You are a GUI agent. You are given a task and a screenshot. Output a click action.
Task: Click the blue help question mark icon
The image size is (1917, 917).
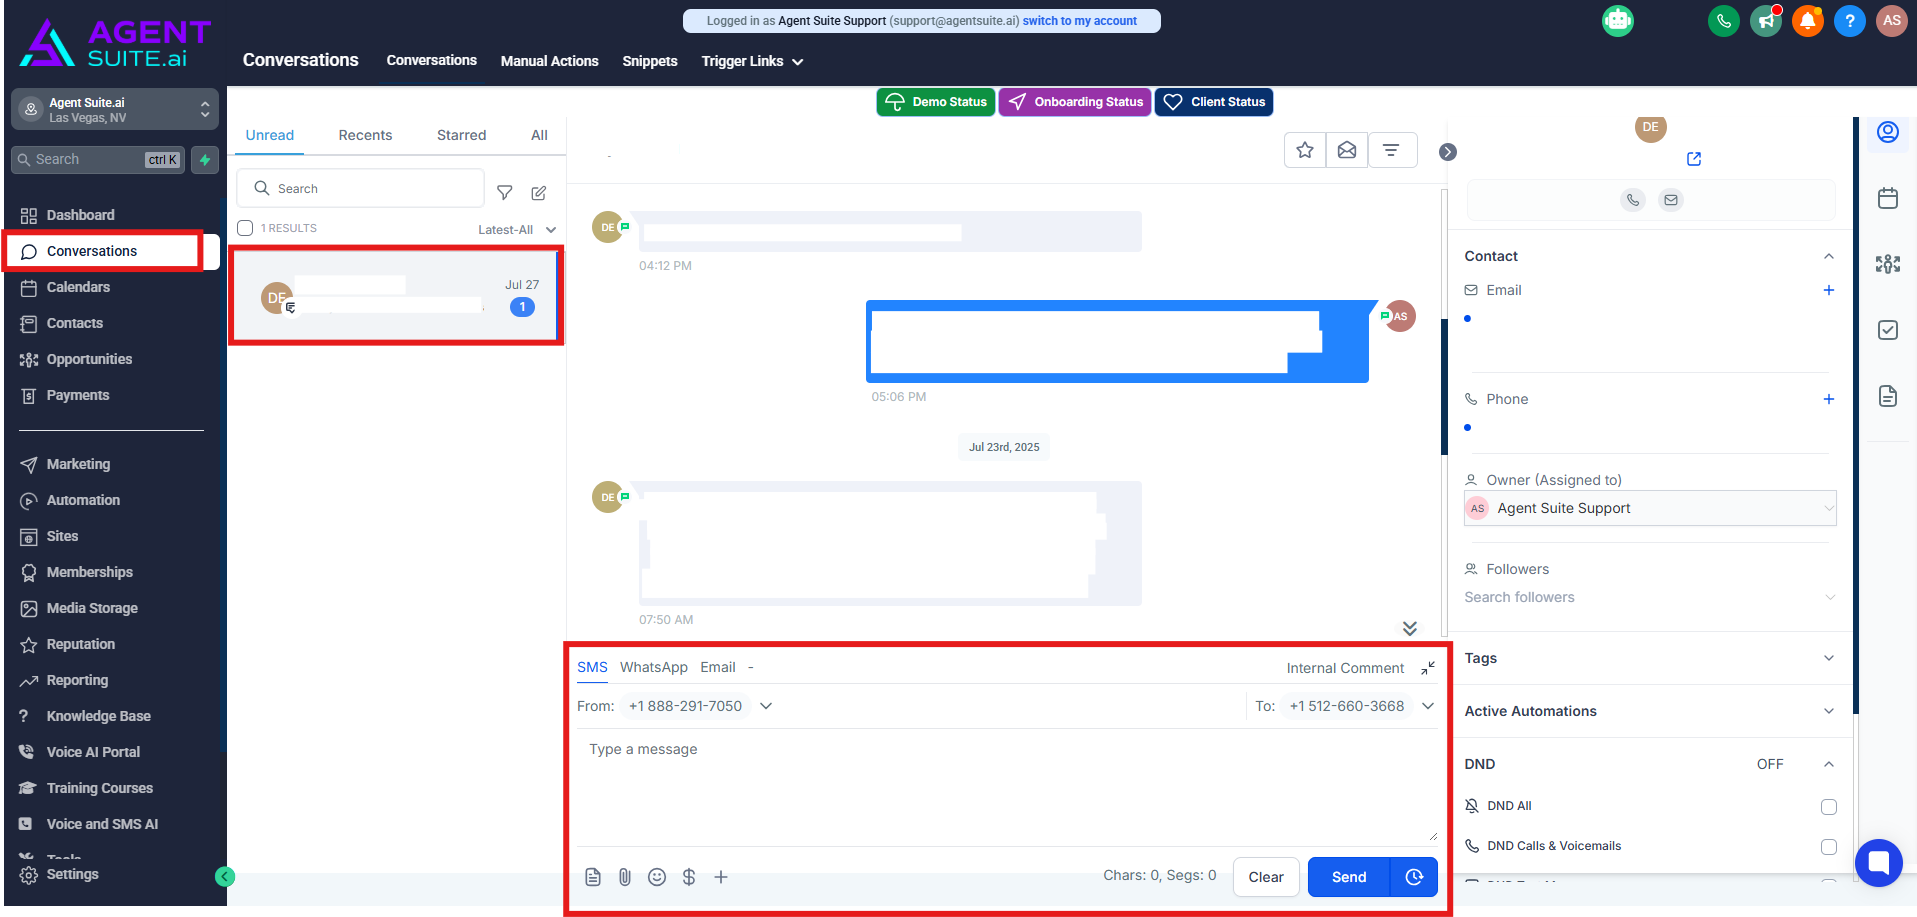click(1850, 21)
